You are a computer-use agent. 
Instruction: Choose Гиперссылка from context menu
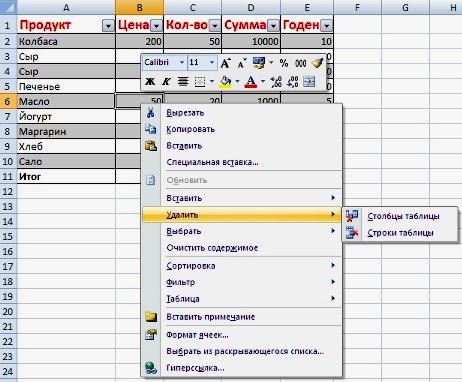pos(241,368)
